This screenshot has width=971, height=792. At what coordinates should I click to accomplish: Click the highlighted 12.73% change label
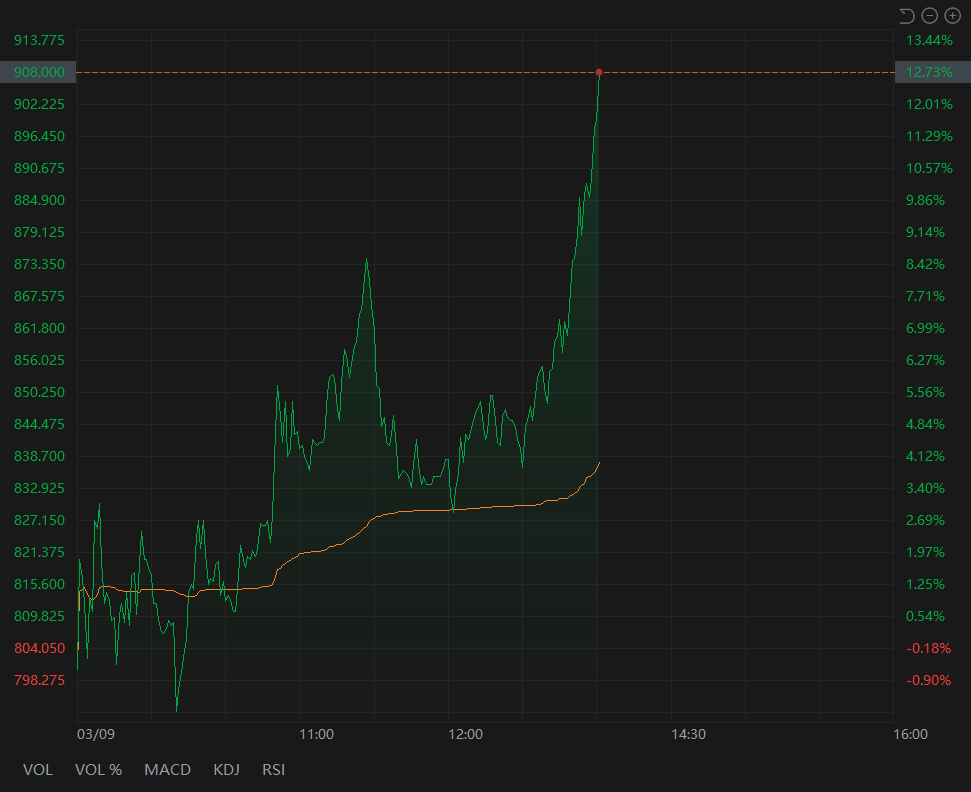point(933,72)
